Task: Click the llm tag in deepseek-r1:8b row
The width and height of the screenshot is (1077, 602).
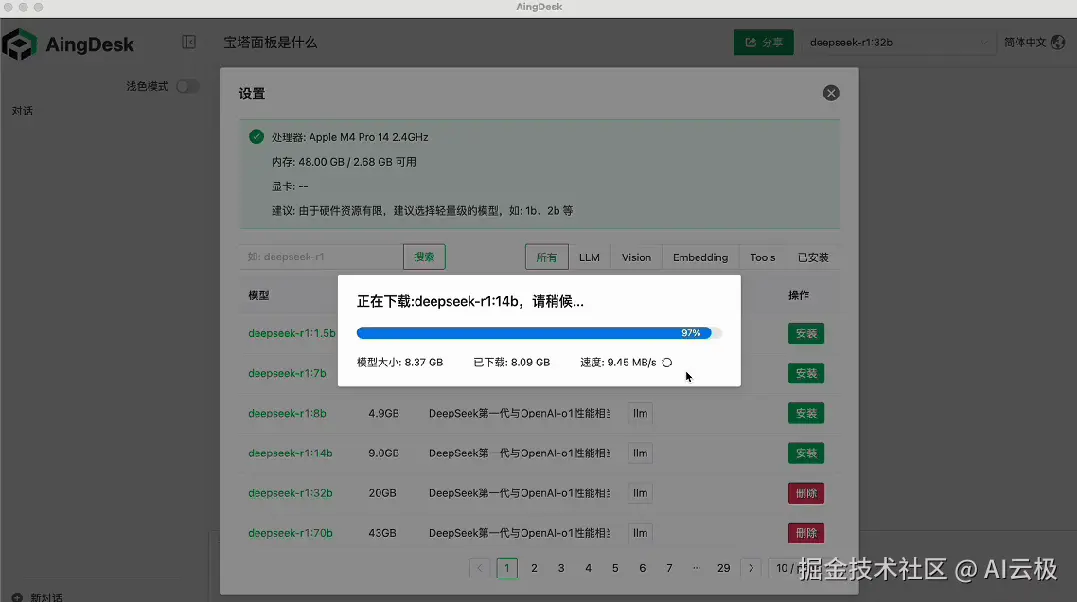Action: tap(640, 413)
